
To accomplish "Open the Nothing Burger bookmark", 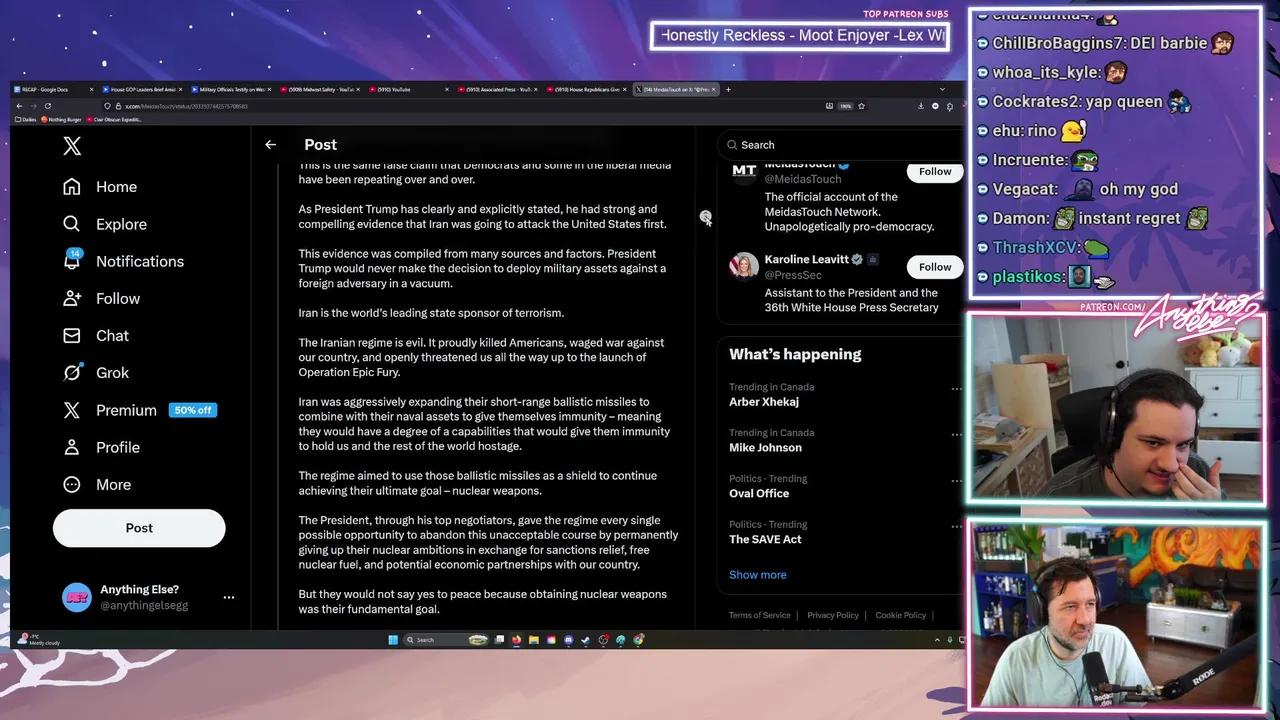I will 62,120.
